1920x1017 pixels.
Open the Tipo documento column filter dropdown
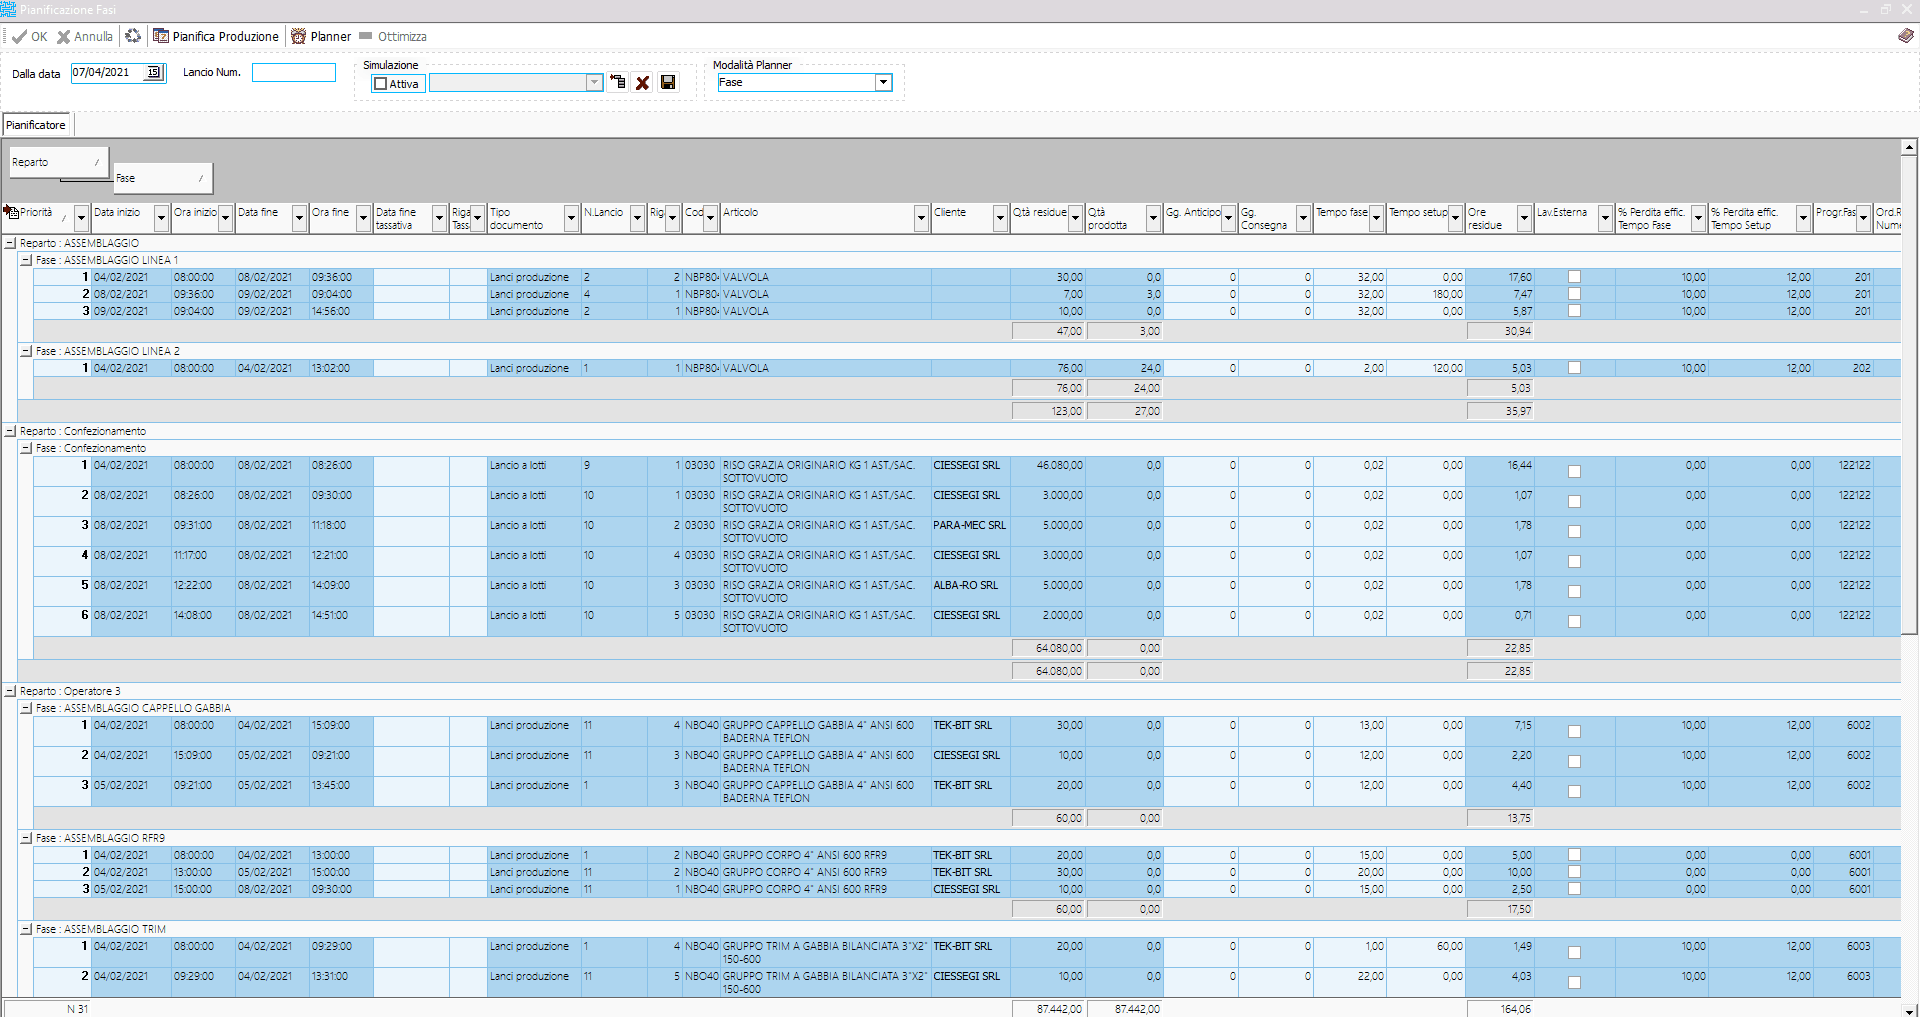coord(572,218)
